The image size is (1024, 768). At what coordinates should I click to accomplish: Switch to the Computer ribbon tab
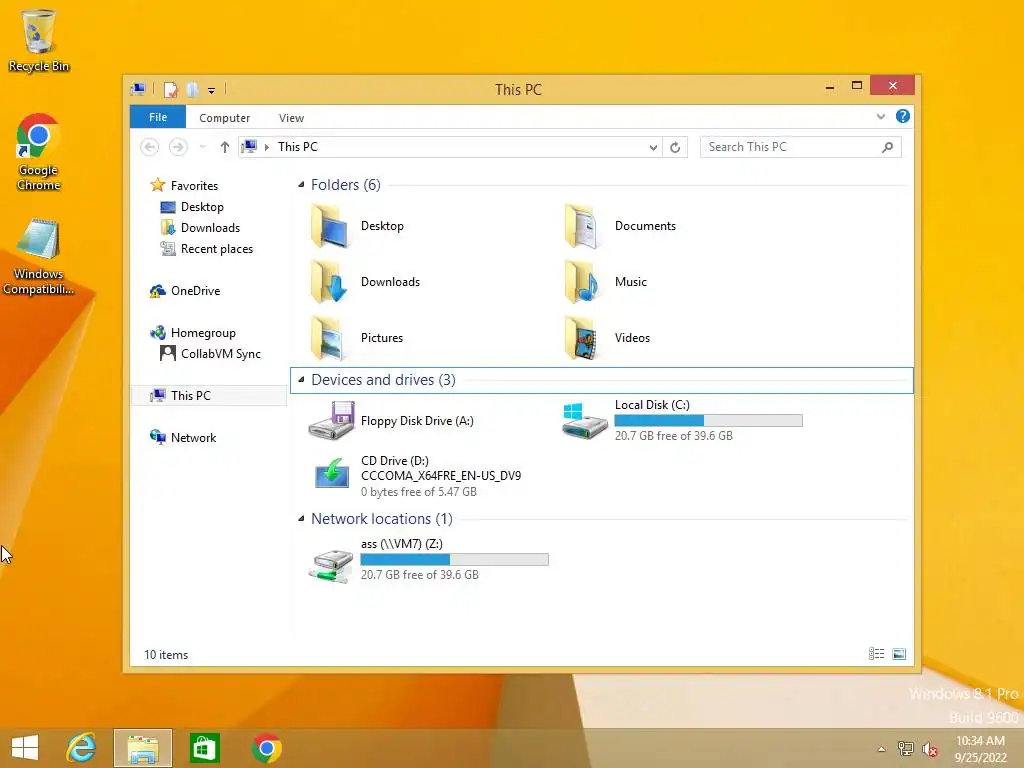coord(225,118)
